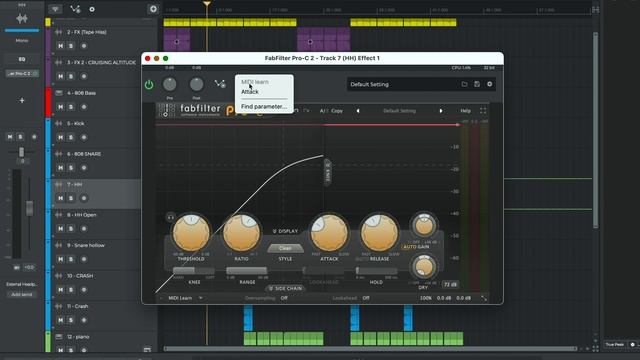
Task: Click the audition triggering headphone icon
Action: pos(170,217)
